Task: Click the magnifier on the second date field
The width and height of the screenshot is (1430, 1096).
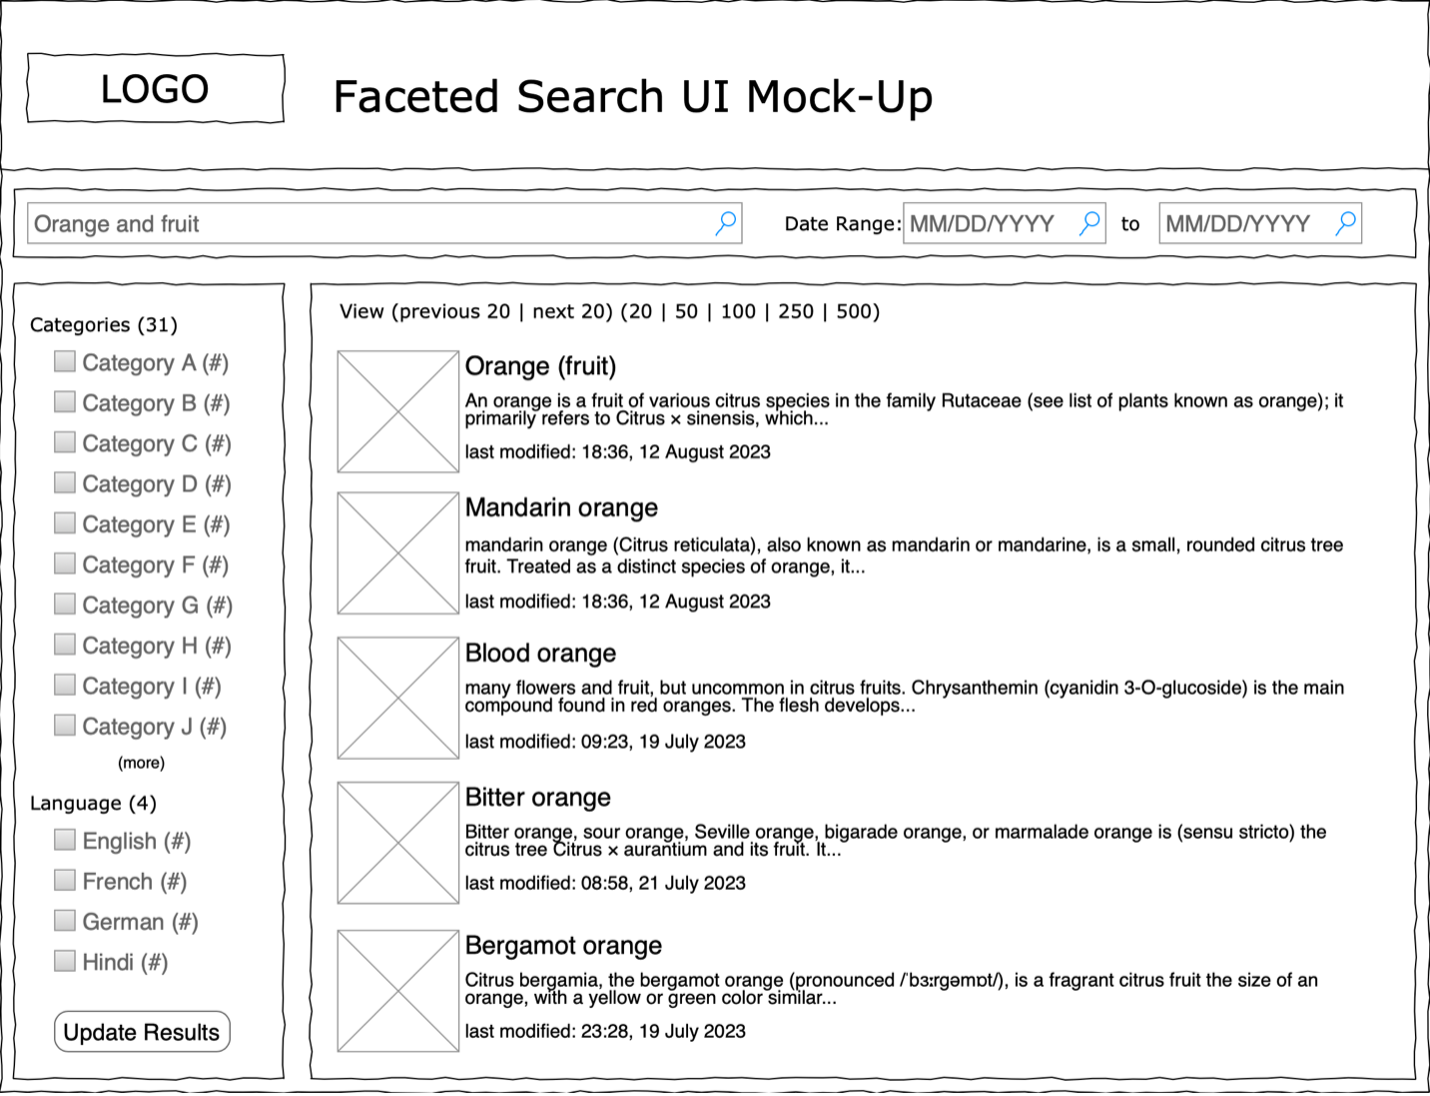Action: 1345,223
